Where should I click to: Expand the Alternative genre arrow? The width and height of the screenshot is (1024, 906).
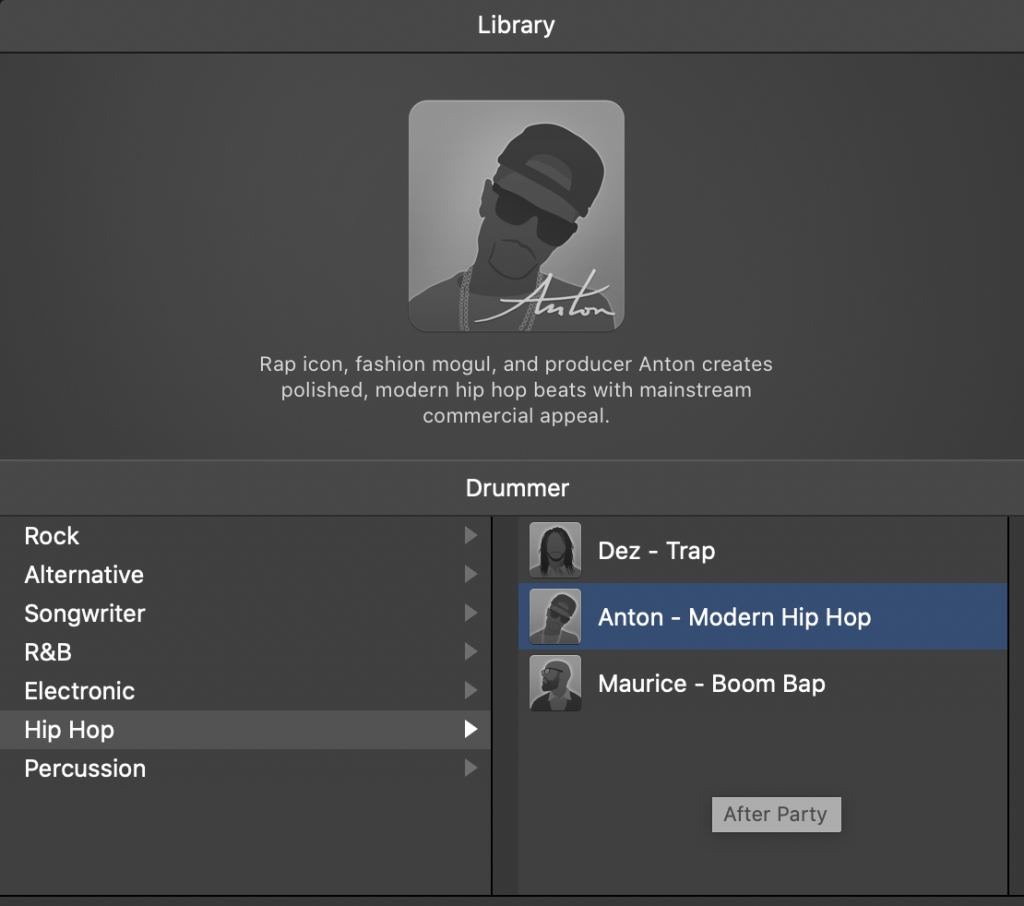pos(470,575)
